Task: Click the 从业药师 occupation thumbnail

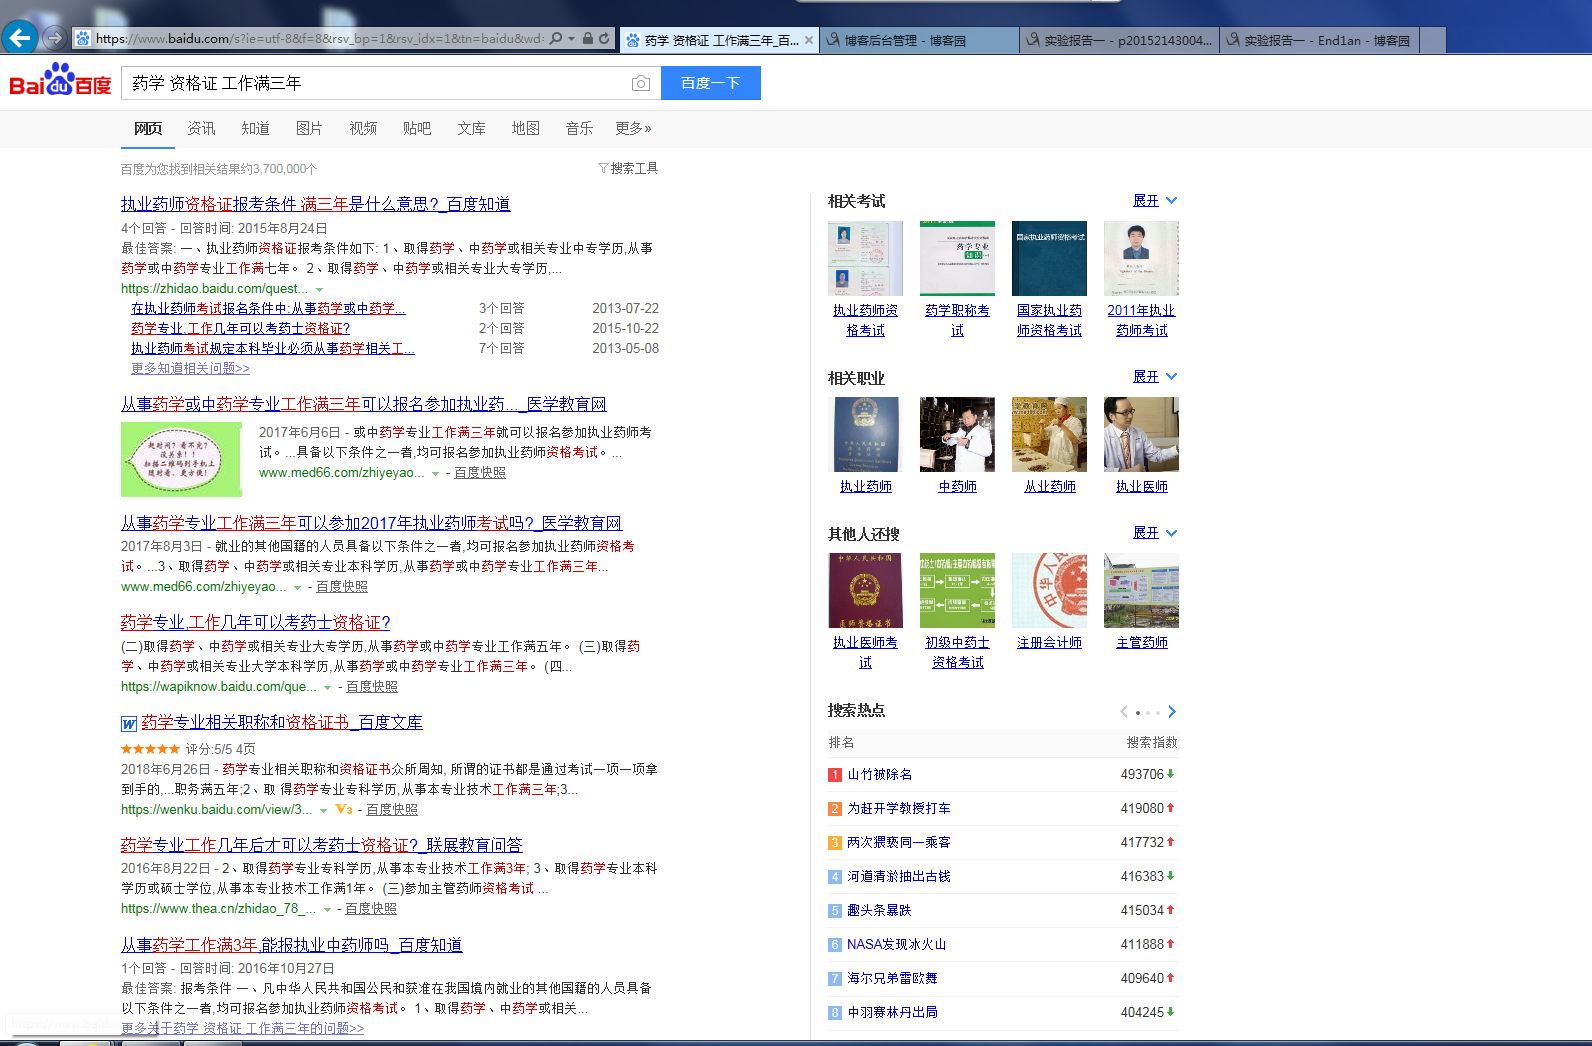Action: click(x=1049, y=434)
